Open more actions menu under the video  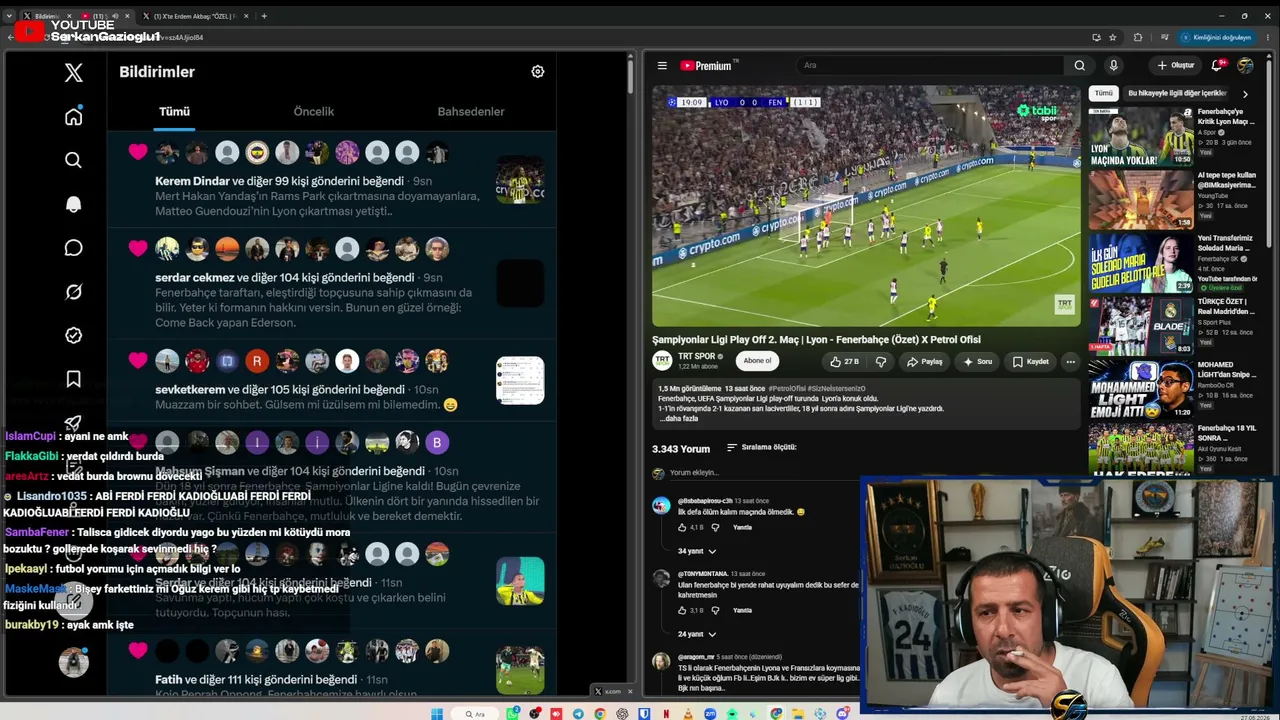point(1070,361)
